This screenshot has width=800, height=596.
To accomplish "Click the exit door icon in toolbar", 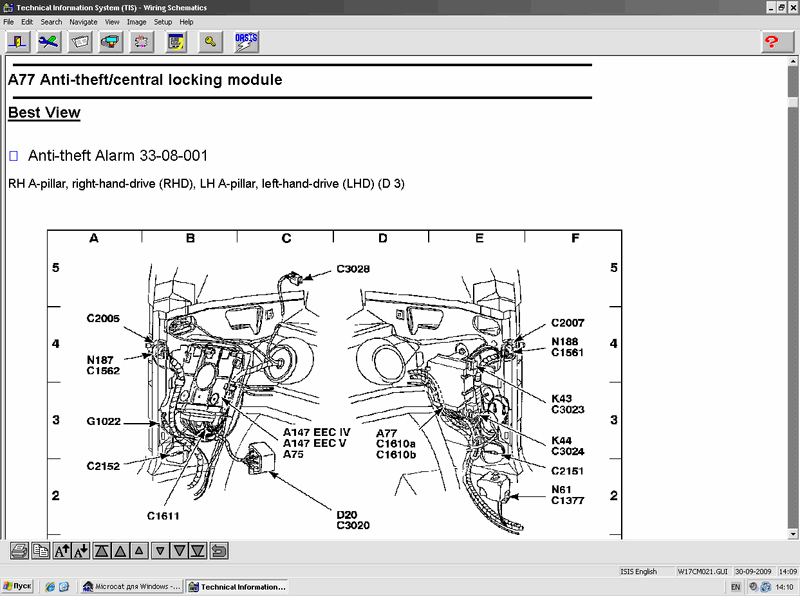I will pos(18,41).
